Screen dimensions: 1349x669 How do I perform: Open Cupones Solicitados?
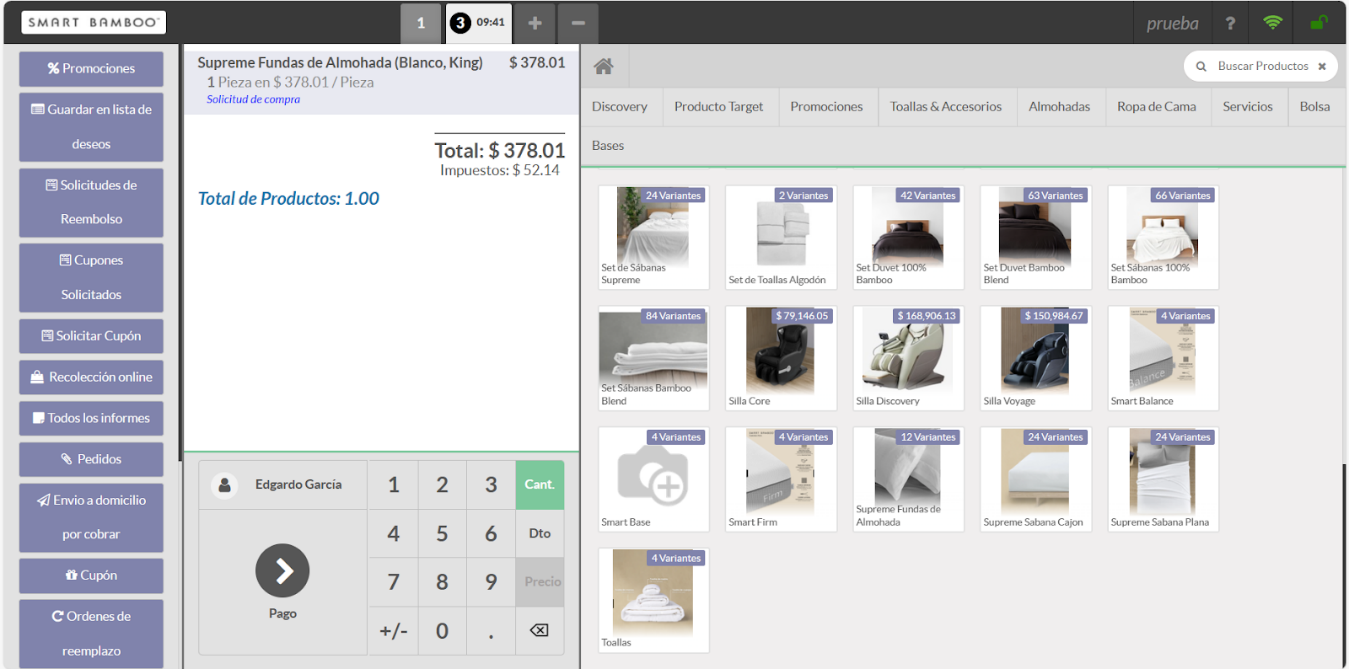(x=91, y=277)
